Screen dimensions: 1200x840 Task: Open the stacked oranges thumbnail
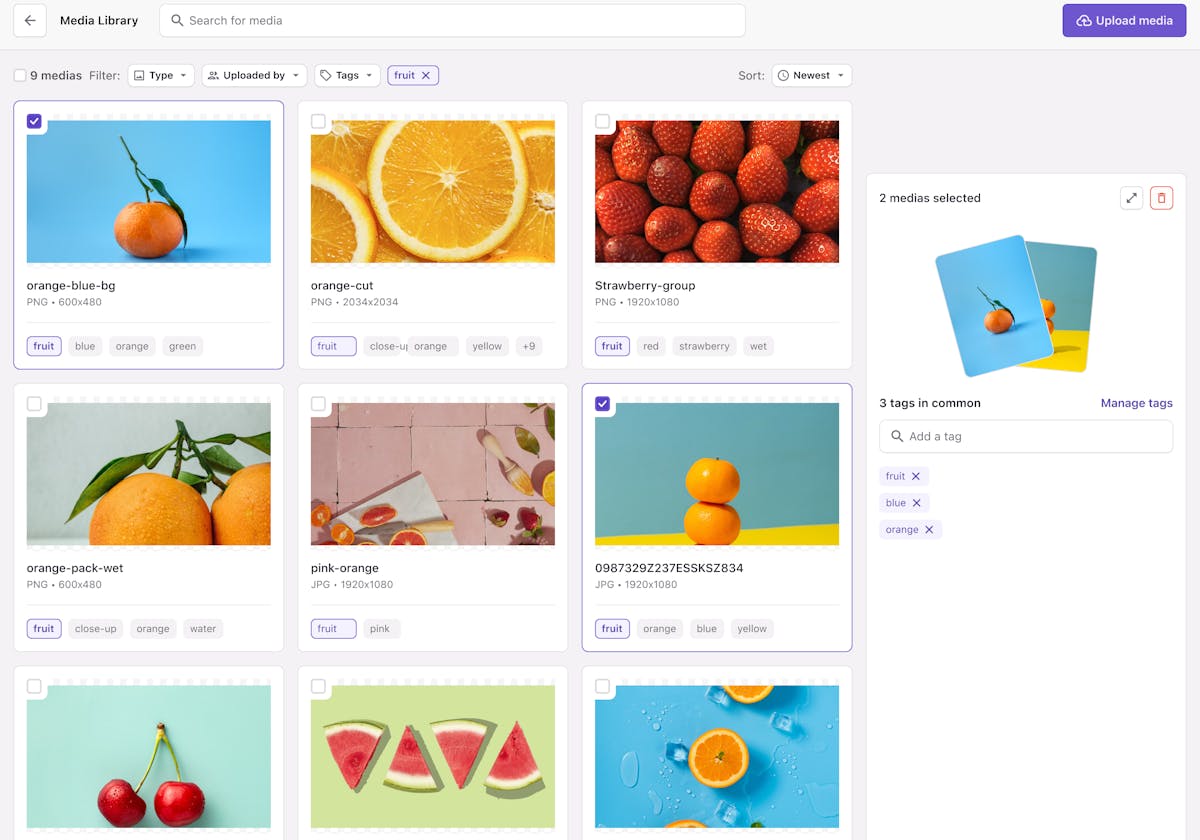717,474
